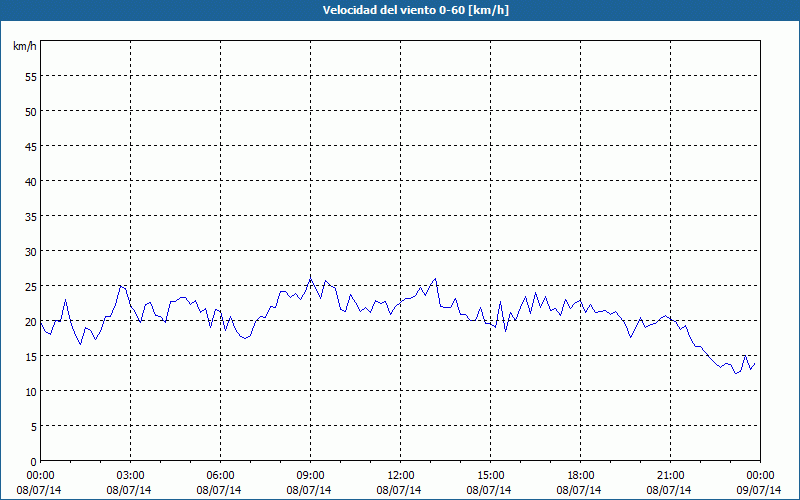Screen dimensions: 800x500
Task: Select the y-axis value 20
Action: (x=31, y=322)
